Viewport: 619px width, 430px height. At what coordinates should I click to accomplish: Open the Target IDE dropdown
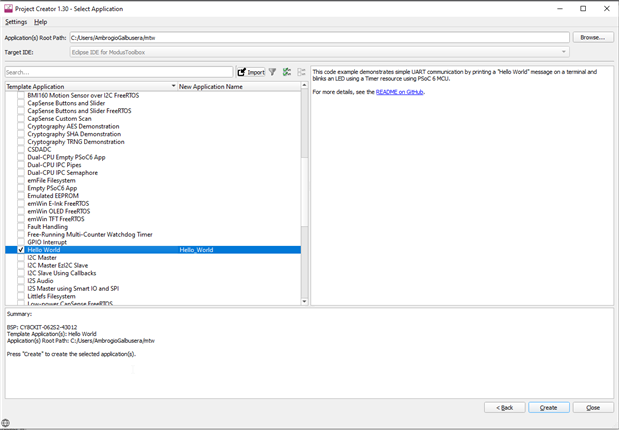pyautogui.click(x=320, y=52)
